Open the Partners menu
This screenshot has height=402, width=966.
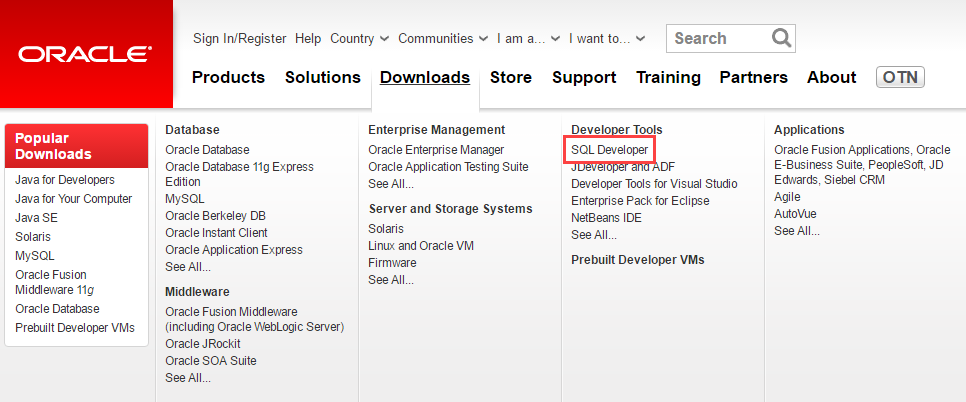click(753, 77)
